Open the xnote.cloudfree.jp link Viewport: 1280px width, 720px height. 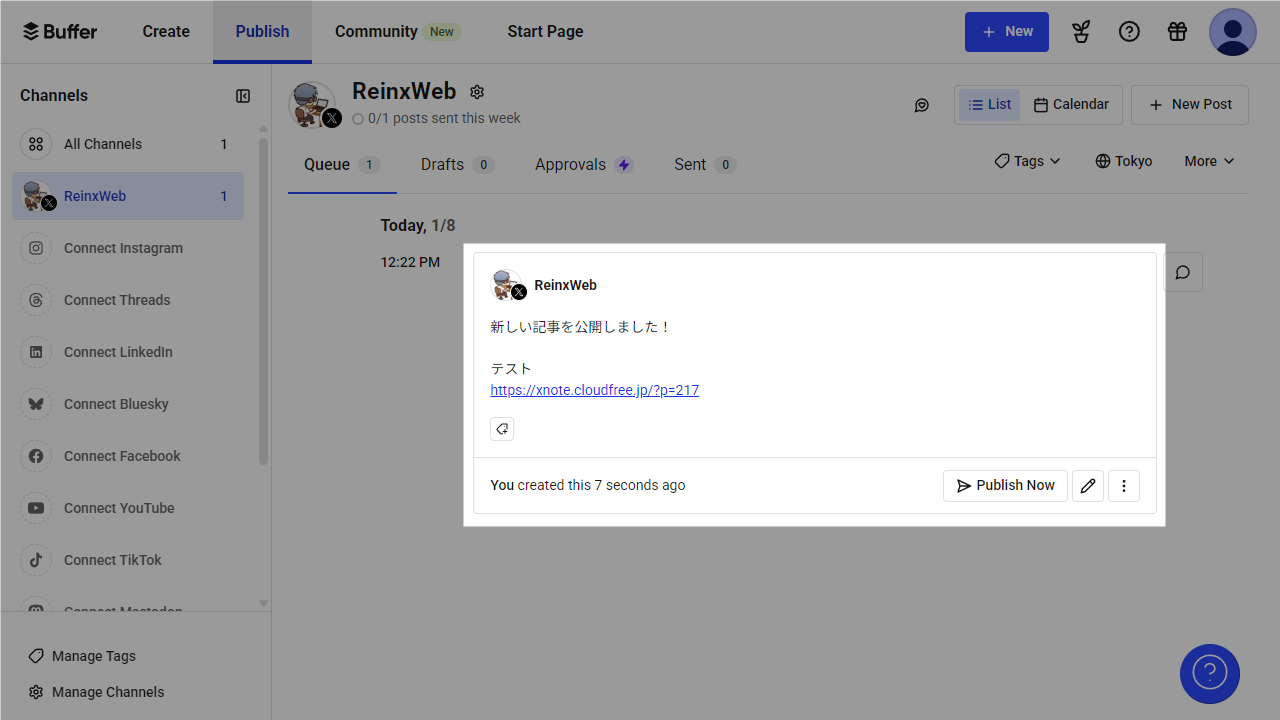tap(594, 390)
